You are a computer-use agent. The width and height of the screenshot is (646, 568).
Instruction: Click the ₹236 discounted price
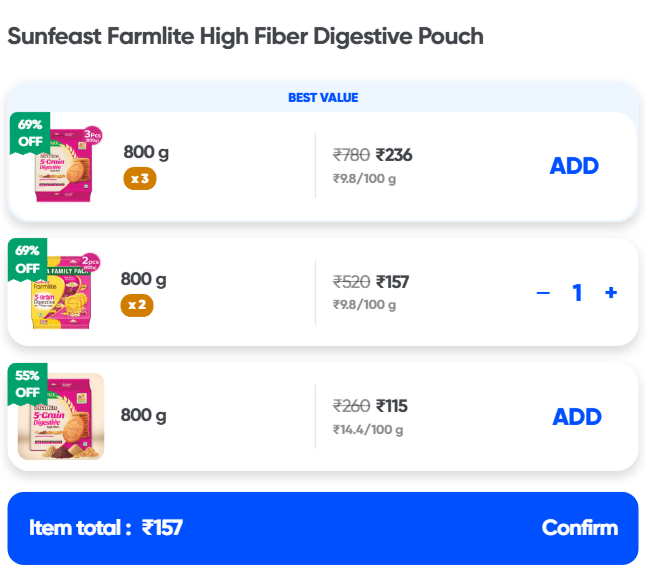(x=394, y=155)
